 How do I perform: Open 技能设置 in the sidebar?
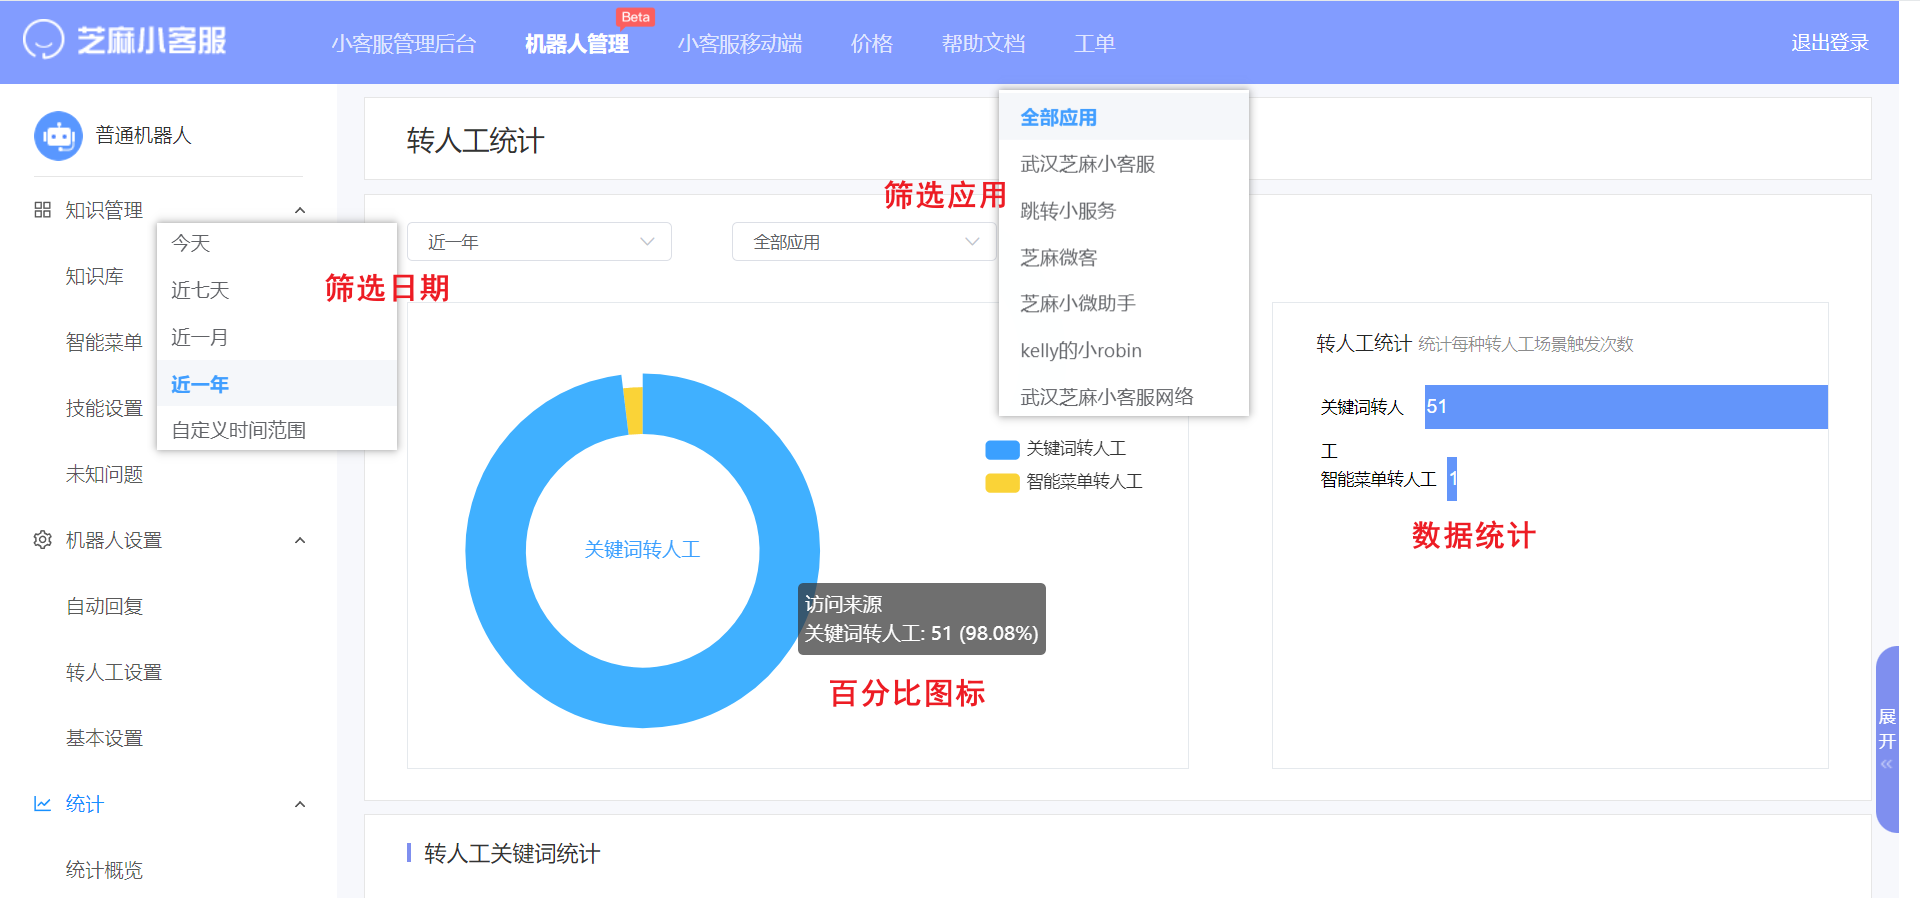tap(104, 408)
